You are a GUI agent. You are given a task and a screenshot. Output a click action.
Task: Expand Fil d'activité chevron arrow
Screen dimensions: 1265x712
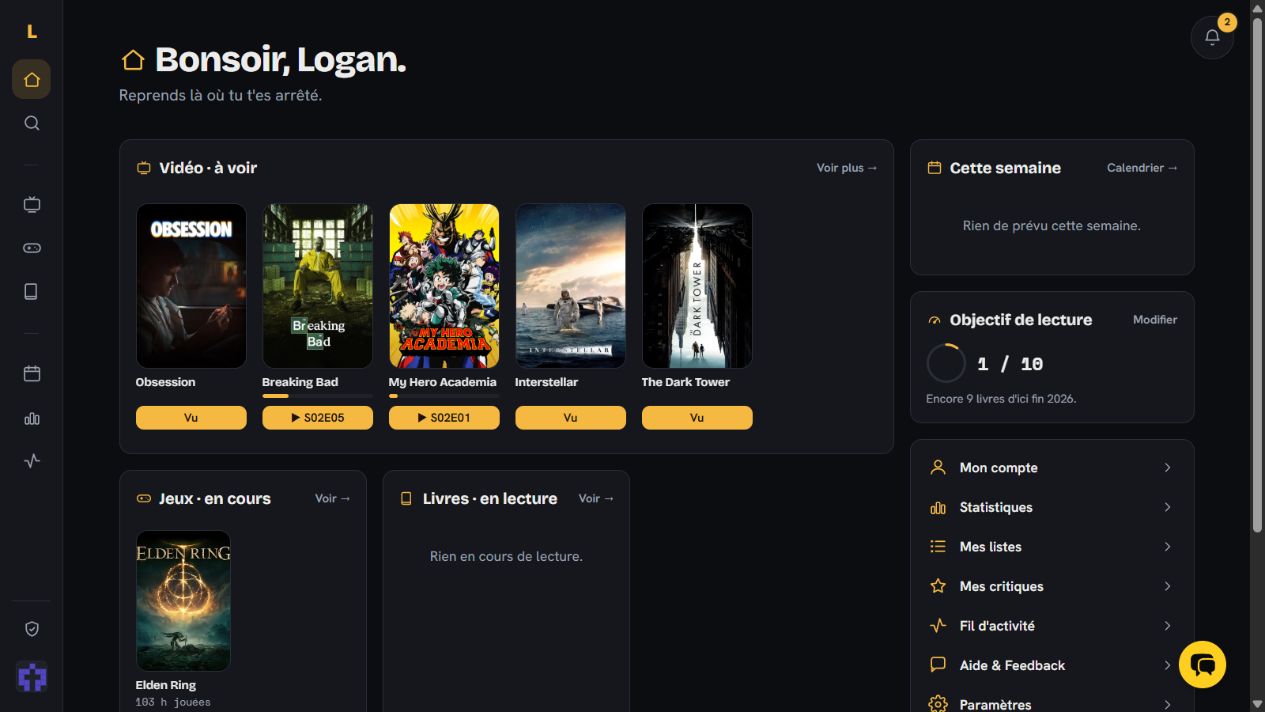tap(1167, 625)
